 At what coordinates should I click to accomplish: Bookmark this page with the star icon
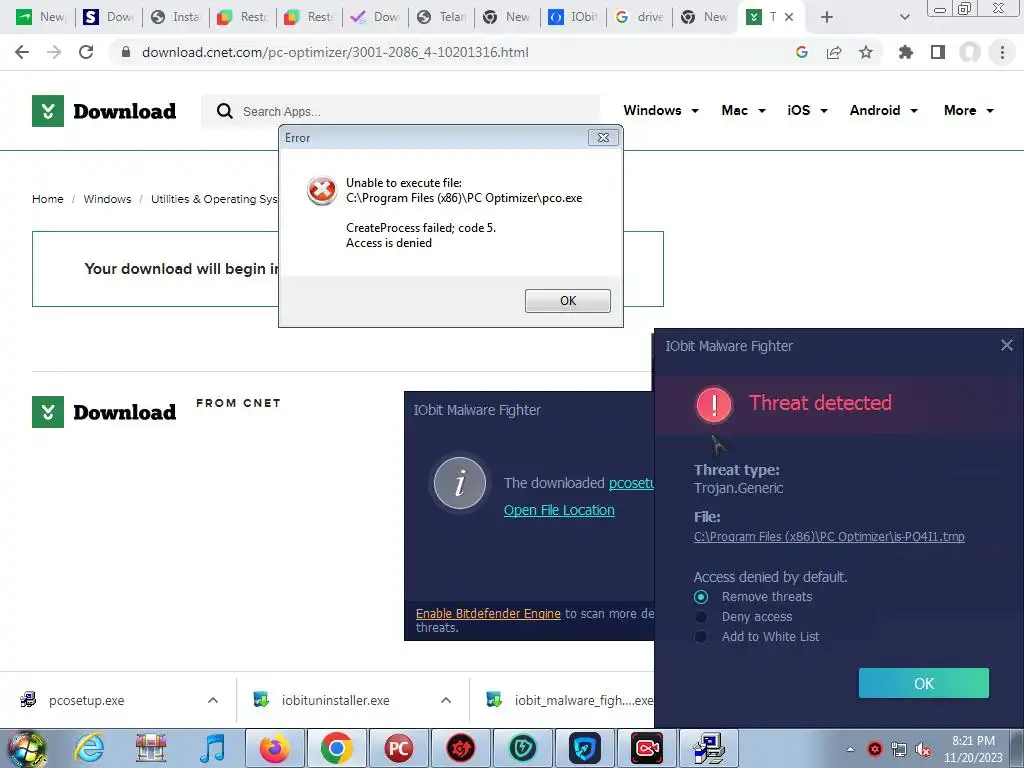pyautogui.click(x=866, y=52)
